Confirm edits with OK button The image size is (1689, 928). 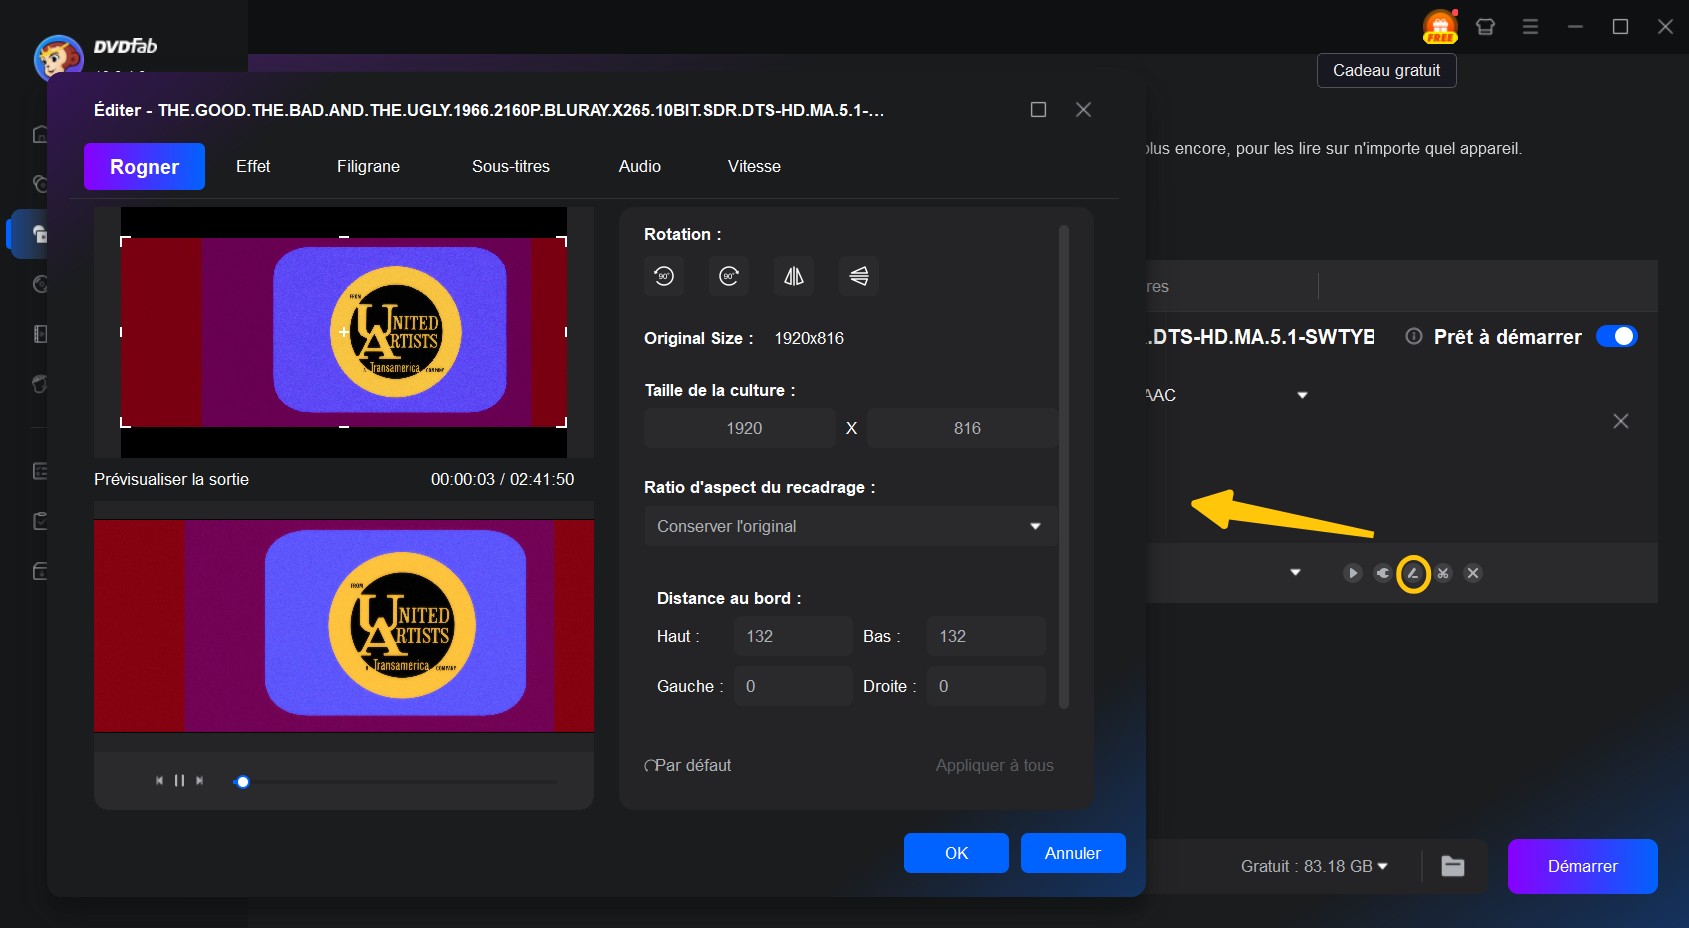[x=956, y=853]
